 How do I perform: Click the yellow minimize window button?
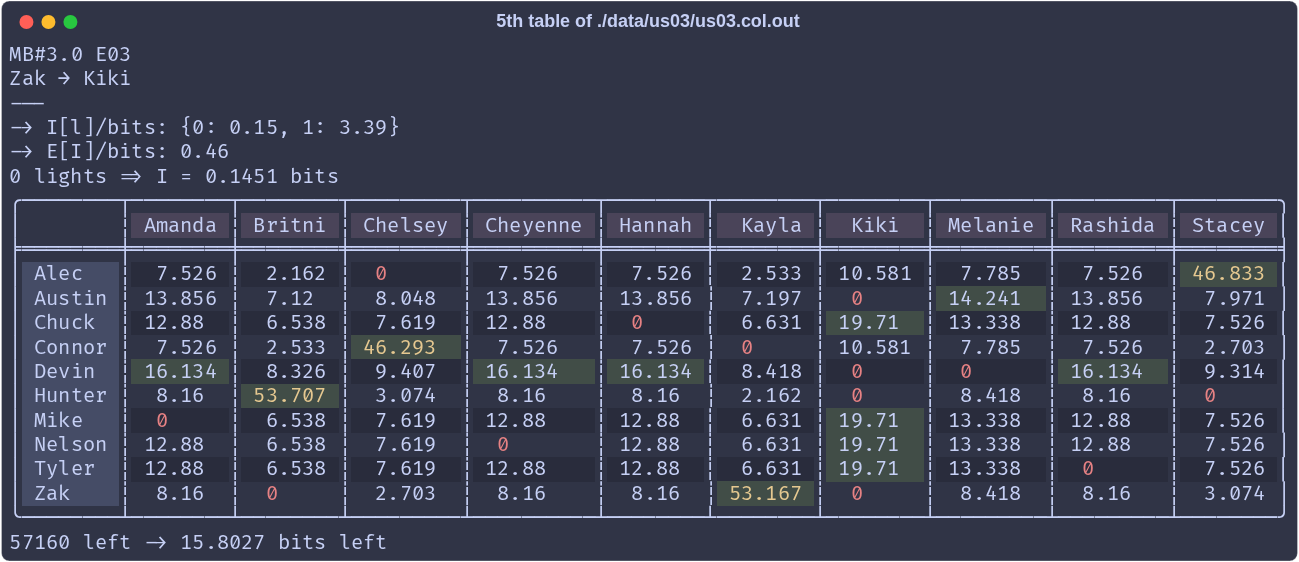click(48, 22)
